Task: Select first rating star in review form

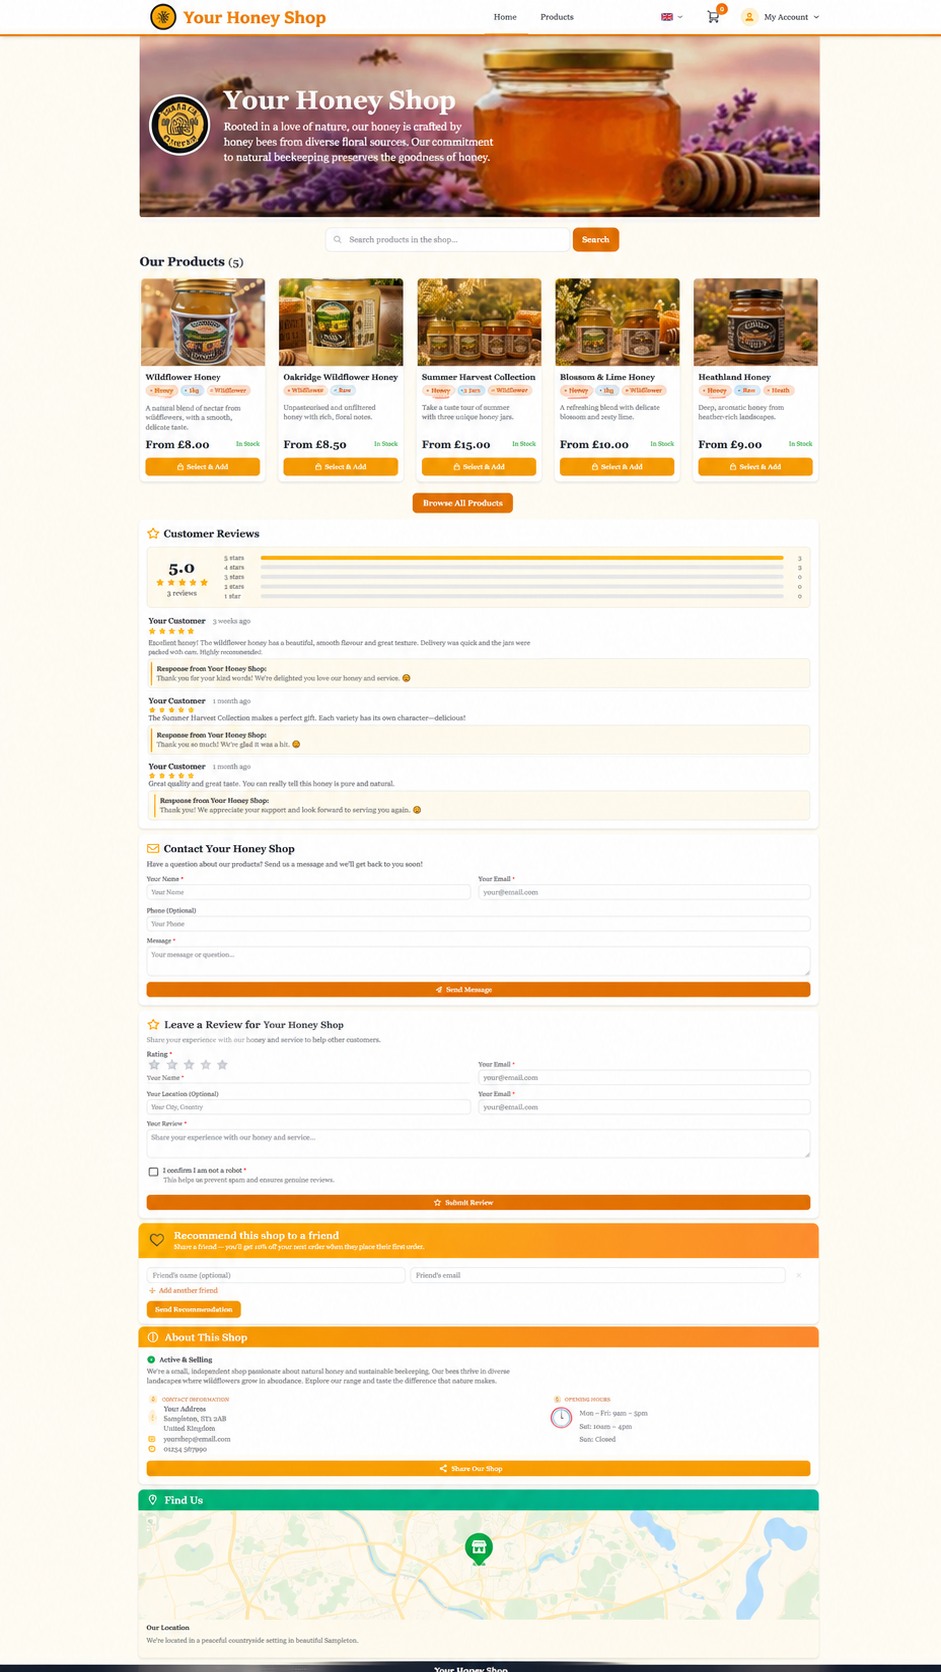Action: tap(154, 1065)
